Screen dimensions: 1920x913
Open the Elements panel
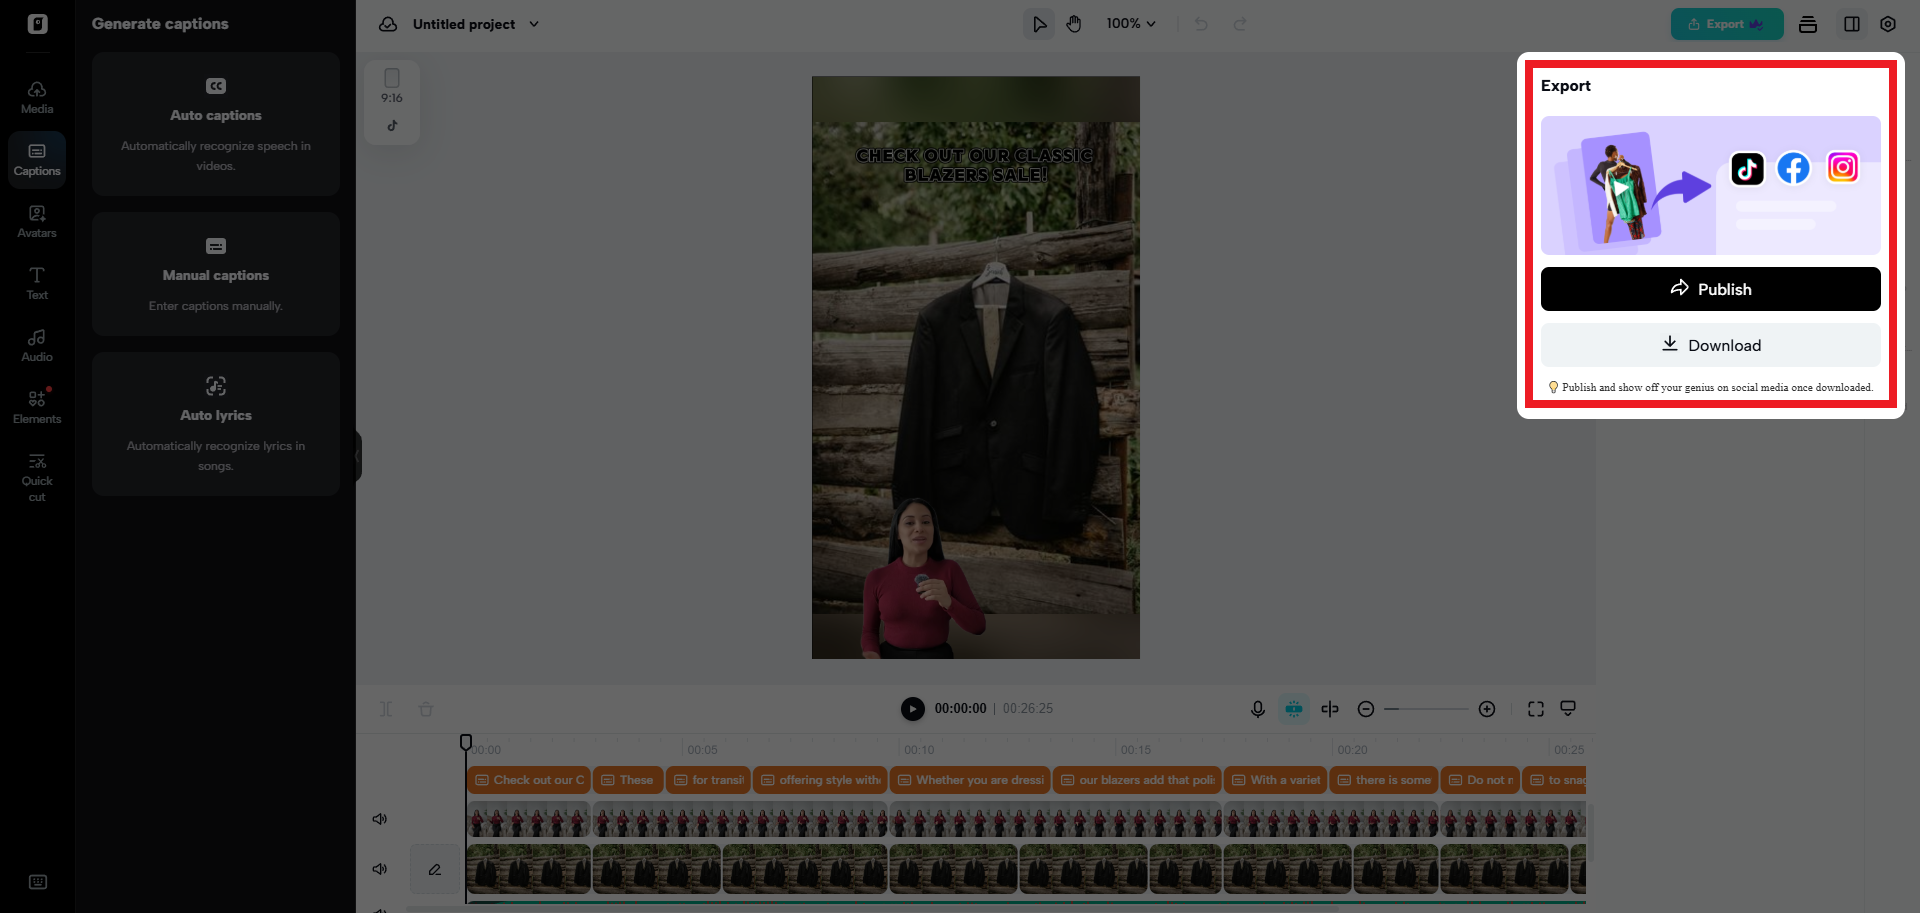(36, 405)
